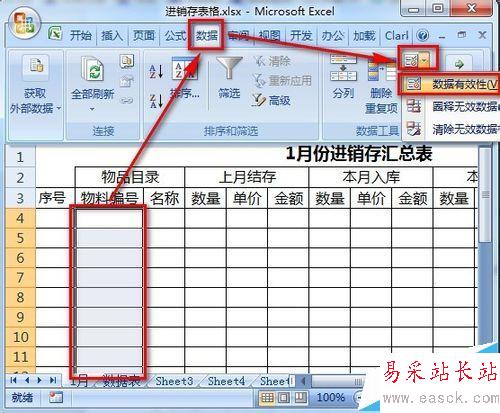Click the 全部刷新 (Refresh All) icon

[93, 68]
